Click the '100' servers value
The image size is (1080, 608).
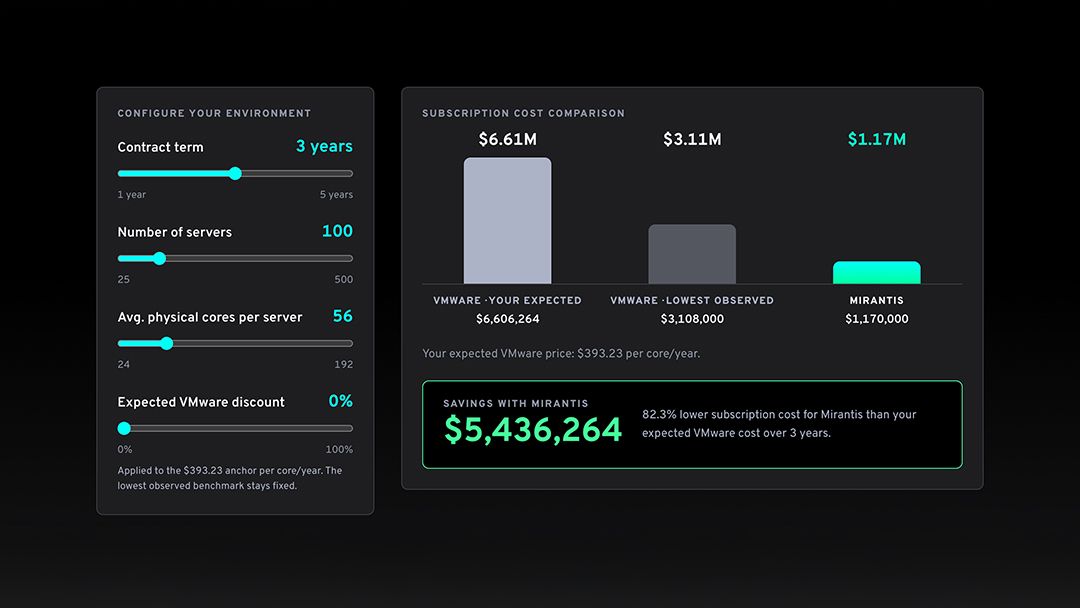[x=337, y=231]
